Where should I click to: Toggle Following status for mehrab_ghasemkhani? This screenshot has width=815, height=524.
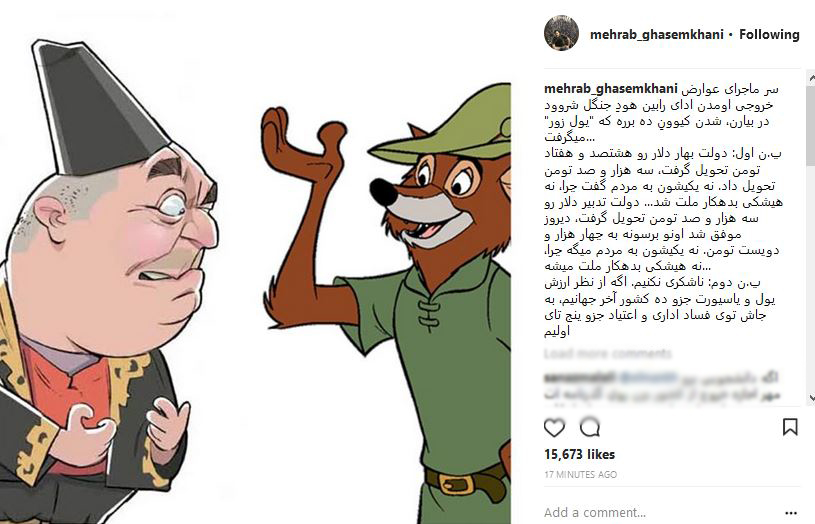pyautogui.click(x=769, y=35)
